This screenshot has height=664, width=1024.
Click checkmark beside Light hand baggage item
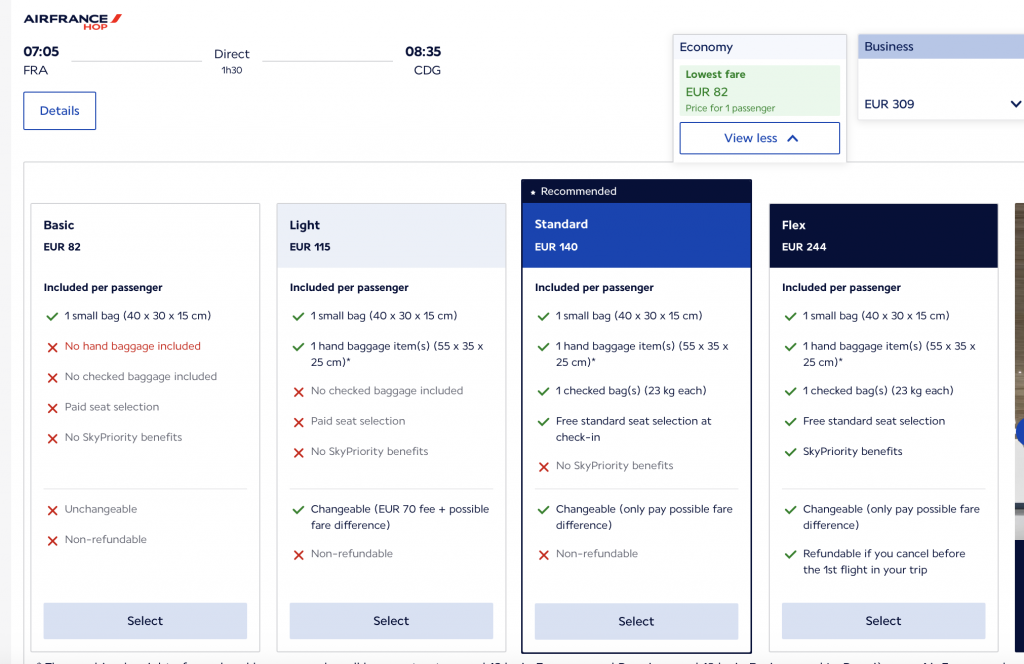tap(298, 347)
